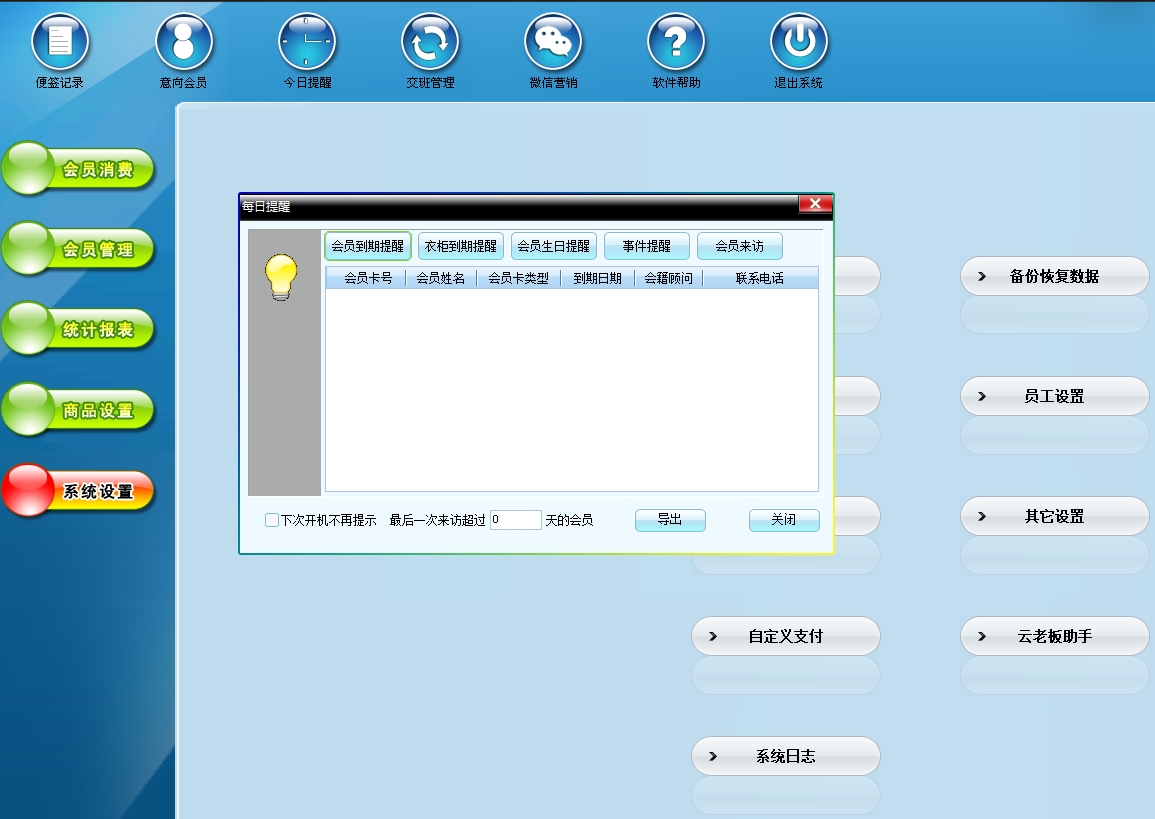Sort by 到期日期 column header
Viewport: 1155px width, 819px height.
pyautogui.click(x=597, y=279)
